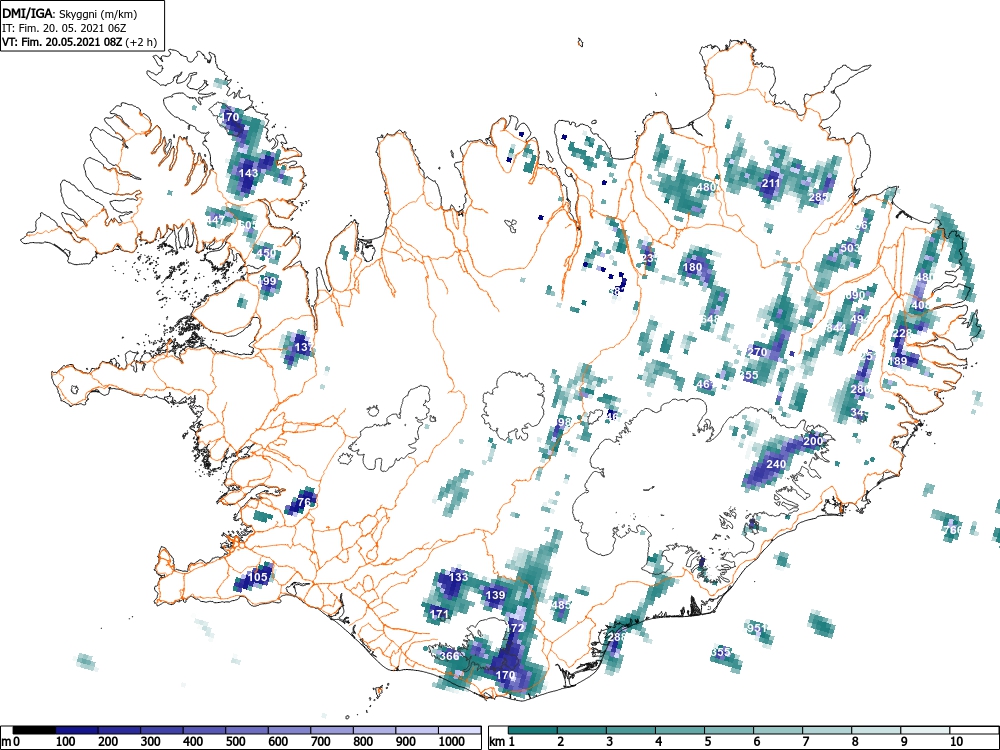
Task: Select the lightest 9–10 km legend swatch
Action: point(925,730)
